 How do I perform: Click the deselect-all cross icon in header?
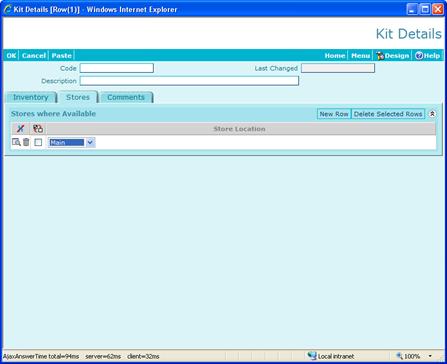click(21, 129)
